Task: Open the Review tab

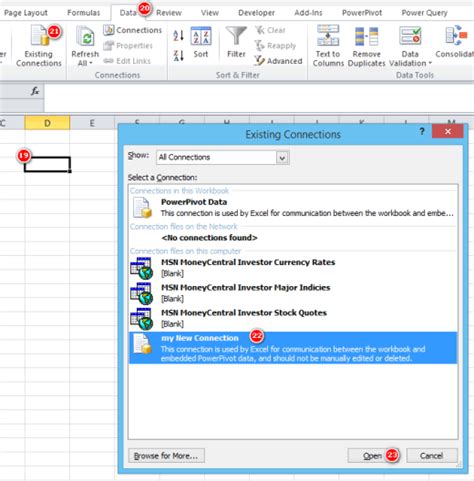Action: (x=169, y=13)
